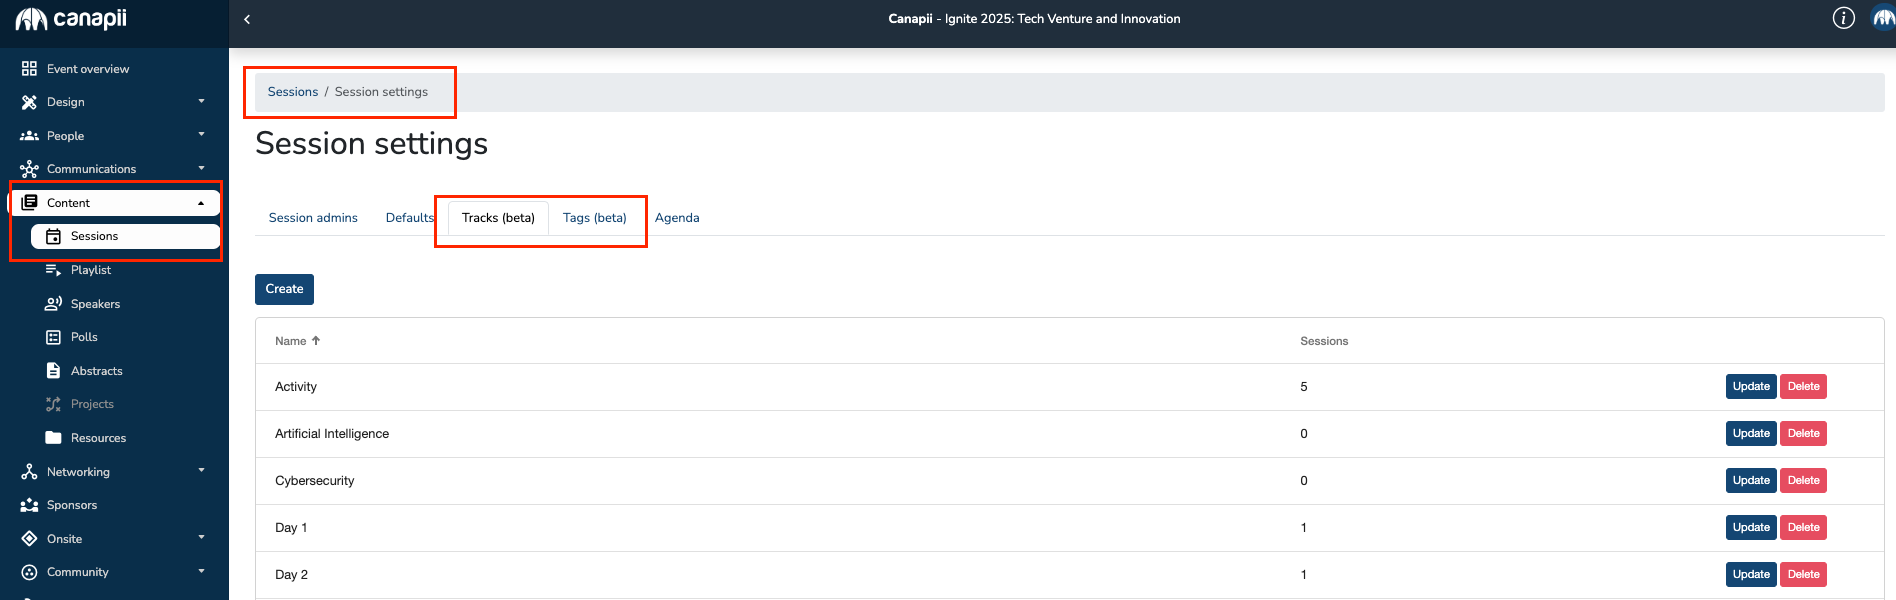Viewport: 1896px width, 600px height.
Task: Delete the Cybersecurity track
Action: (1803, 481)
